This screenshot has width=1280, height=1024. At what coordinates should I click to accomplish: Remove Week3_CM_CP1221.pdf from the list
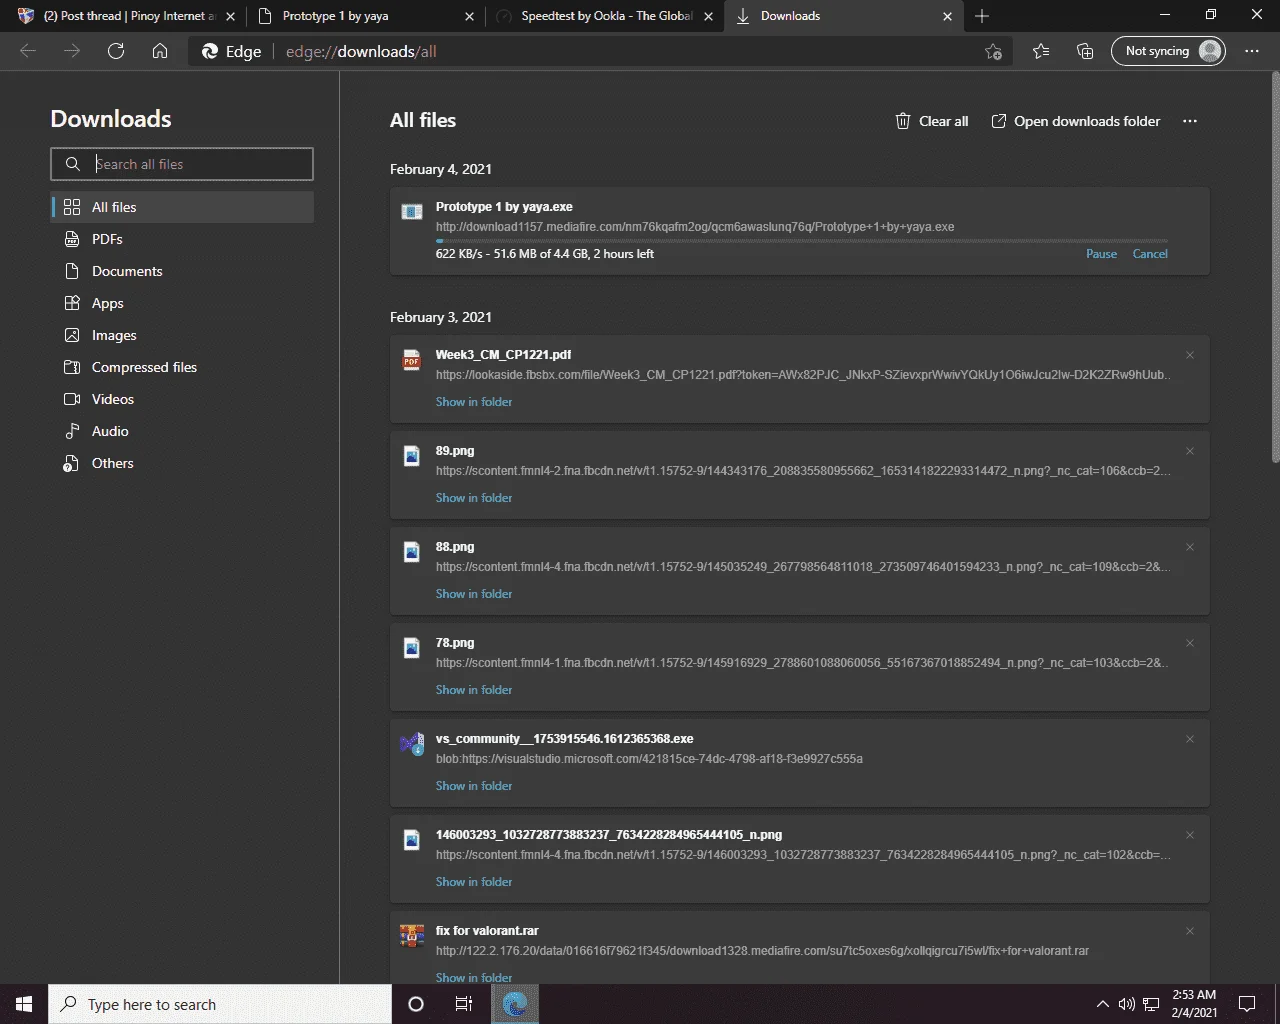(1190, 355)
